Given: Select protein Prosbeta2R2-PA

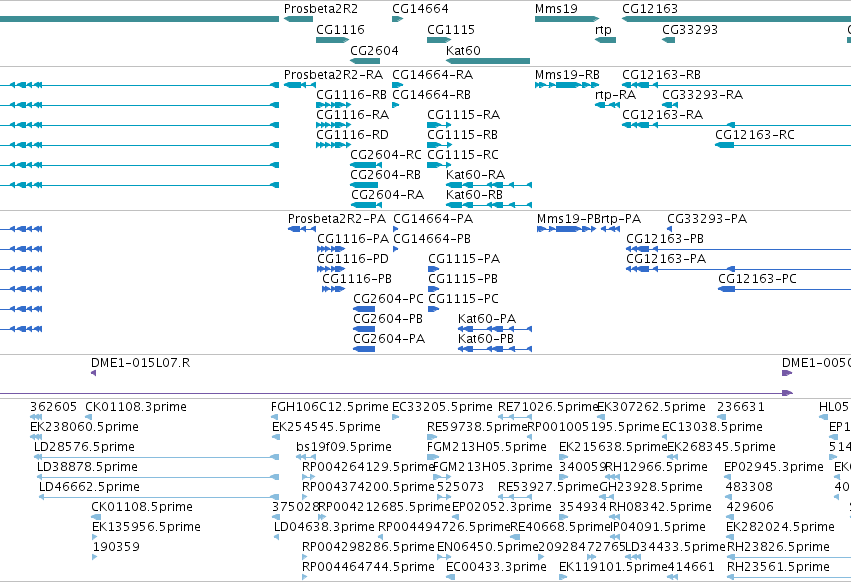Looking at the screenshot, I should tap(336, 219).
